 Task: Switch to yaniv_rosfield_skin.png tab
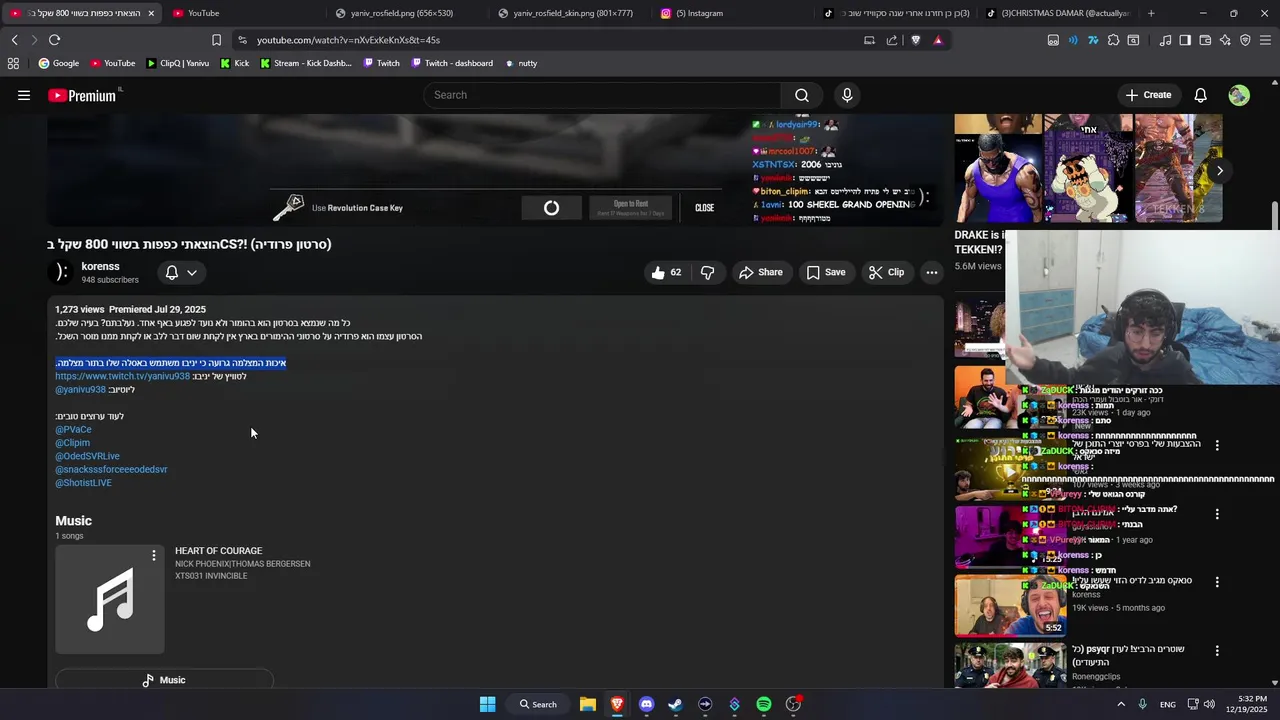(572, 13)
